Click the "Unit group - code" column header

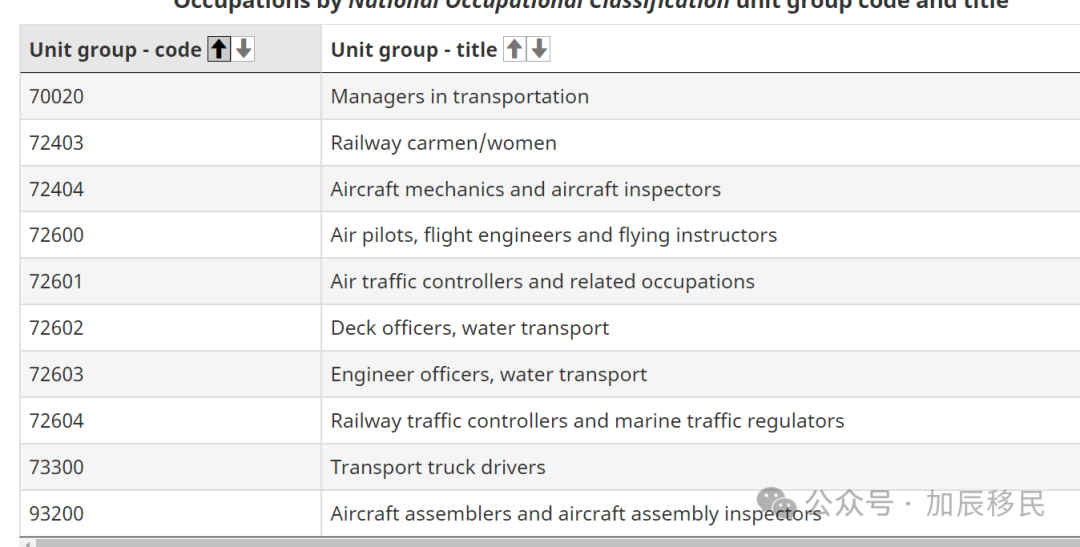tap(115, 50)
